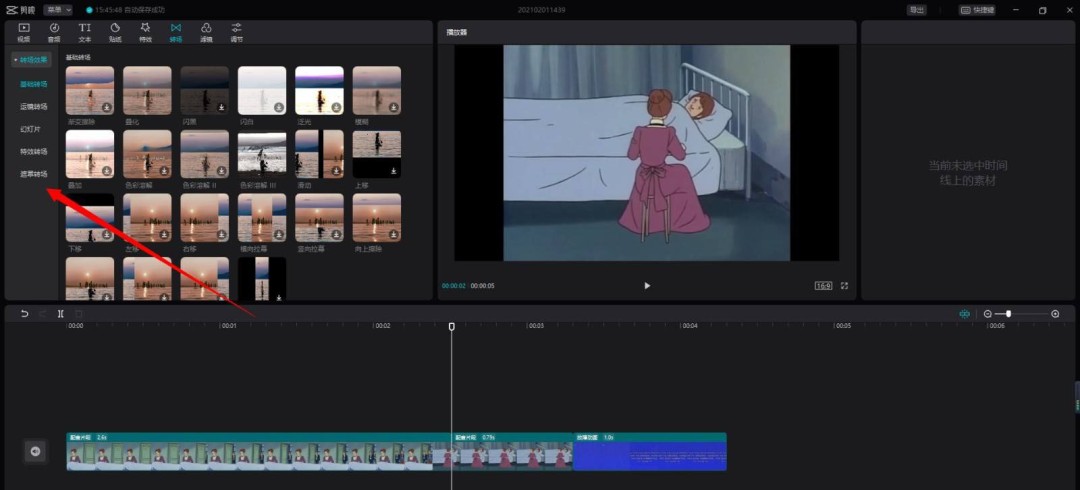This screenshot has width=1080, height=490.
Task: Click the 导出 export button
Action: (x=916, y=10)
